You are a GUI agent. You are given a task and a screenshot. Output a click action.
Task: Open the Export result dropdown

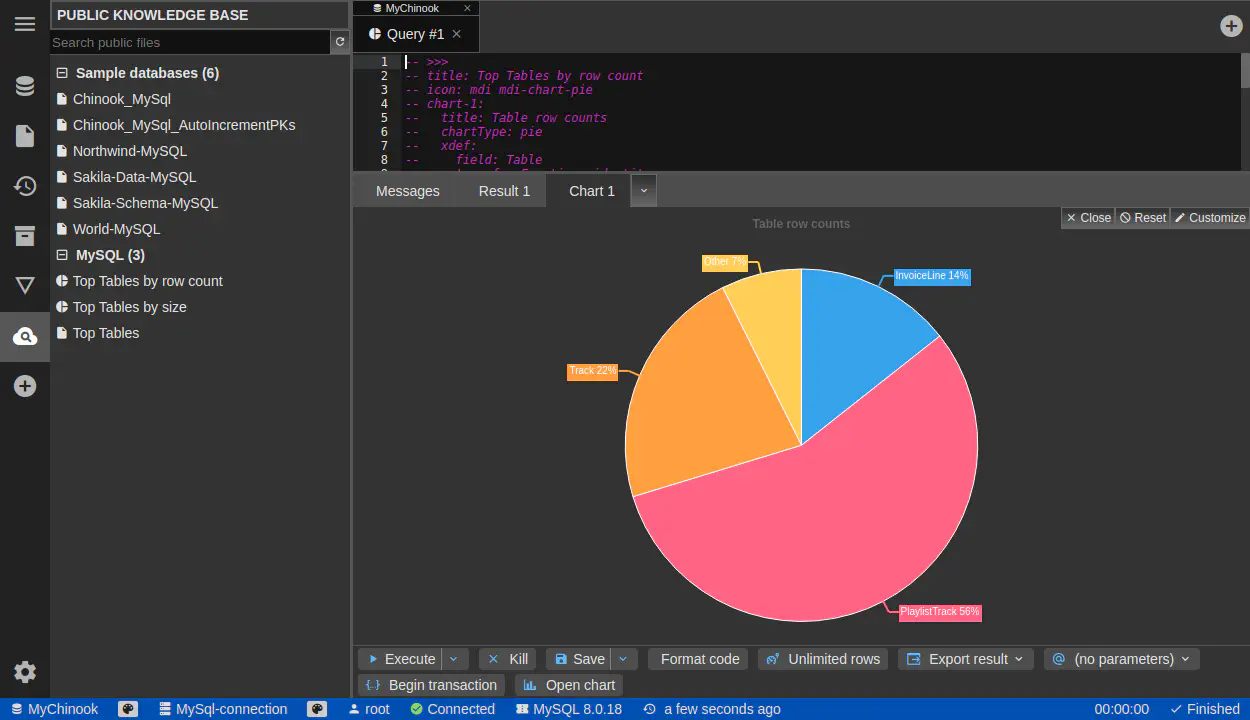[x=965, y=659]
